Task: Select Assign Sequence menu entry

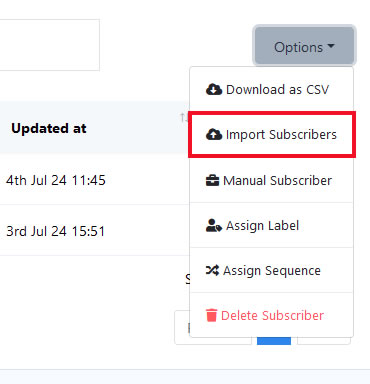Action: click(x=272, y=270)
